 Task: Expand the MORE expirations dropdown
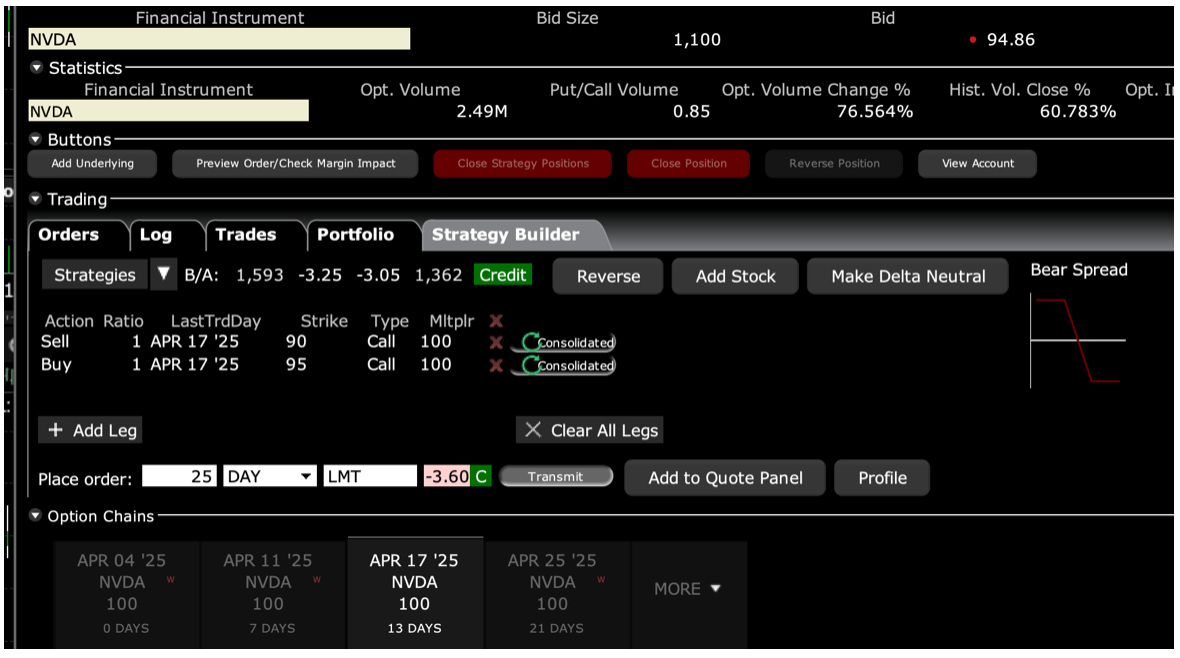pyautogui.click(x=688, y=589)
